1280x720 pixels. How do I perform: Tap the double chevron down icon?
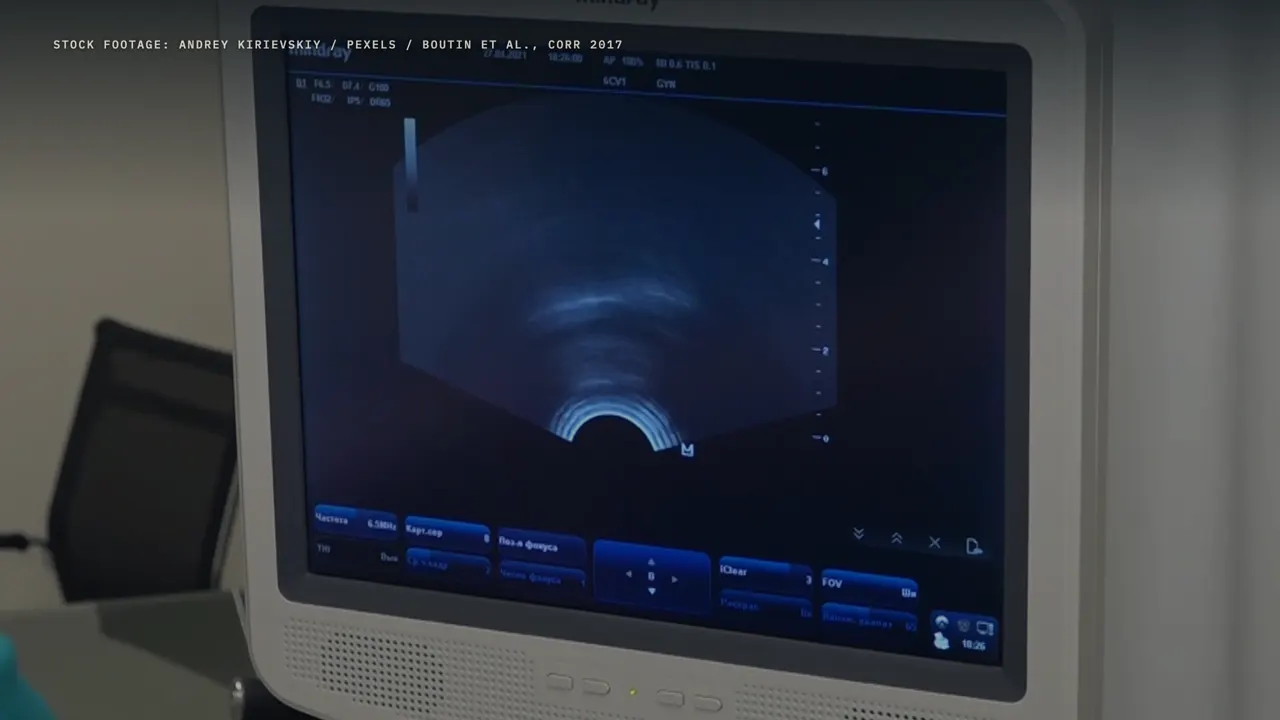coord(858,534)
